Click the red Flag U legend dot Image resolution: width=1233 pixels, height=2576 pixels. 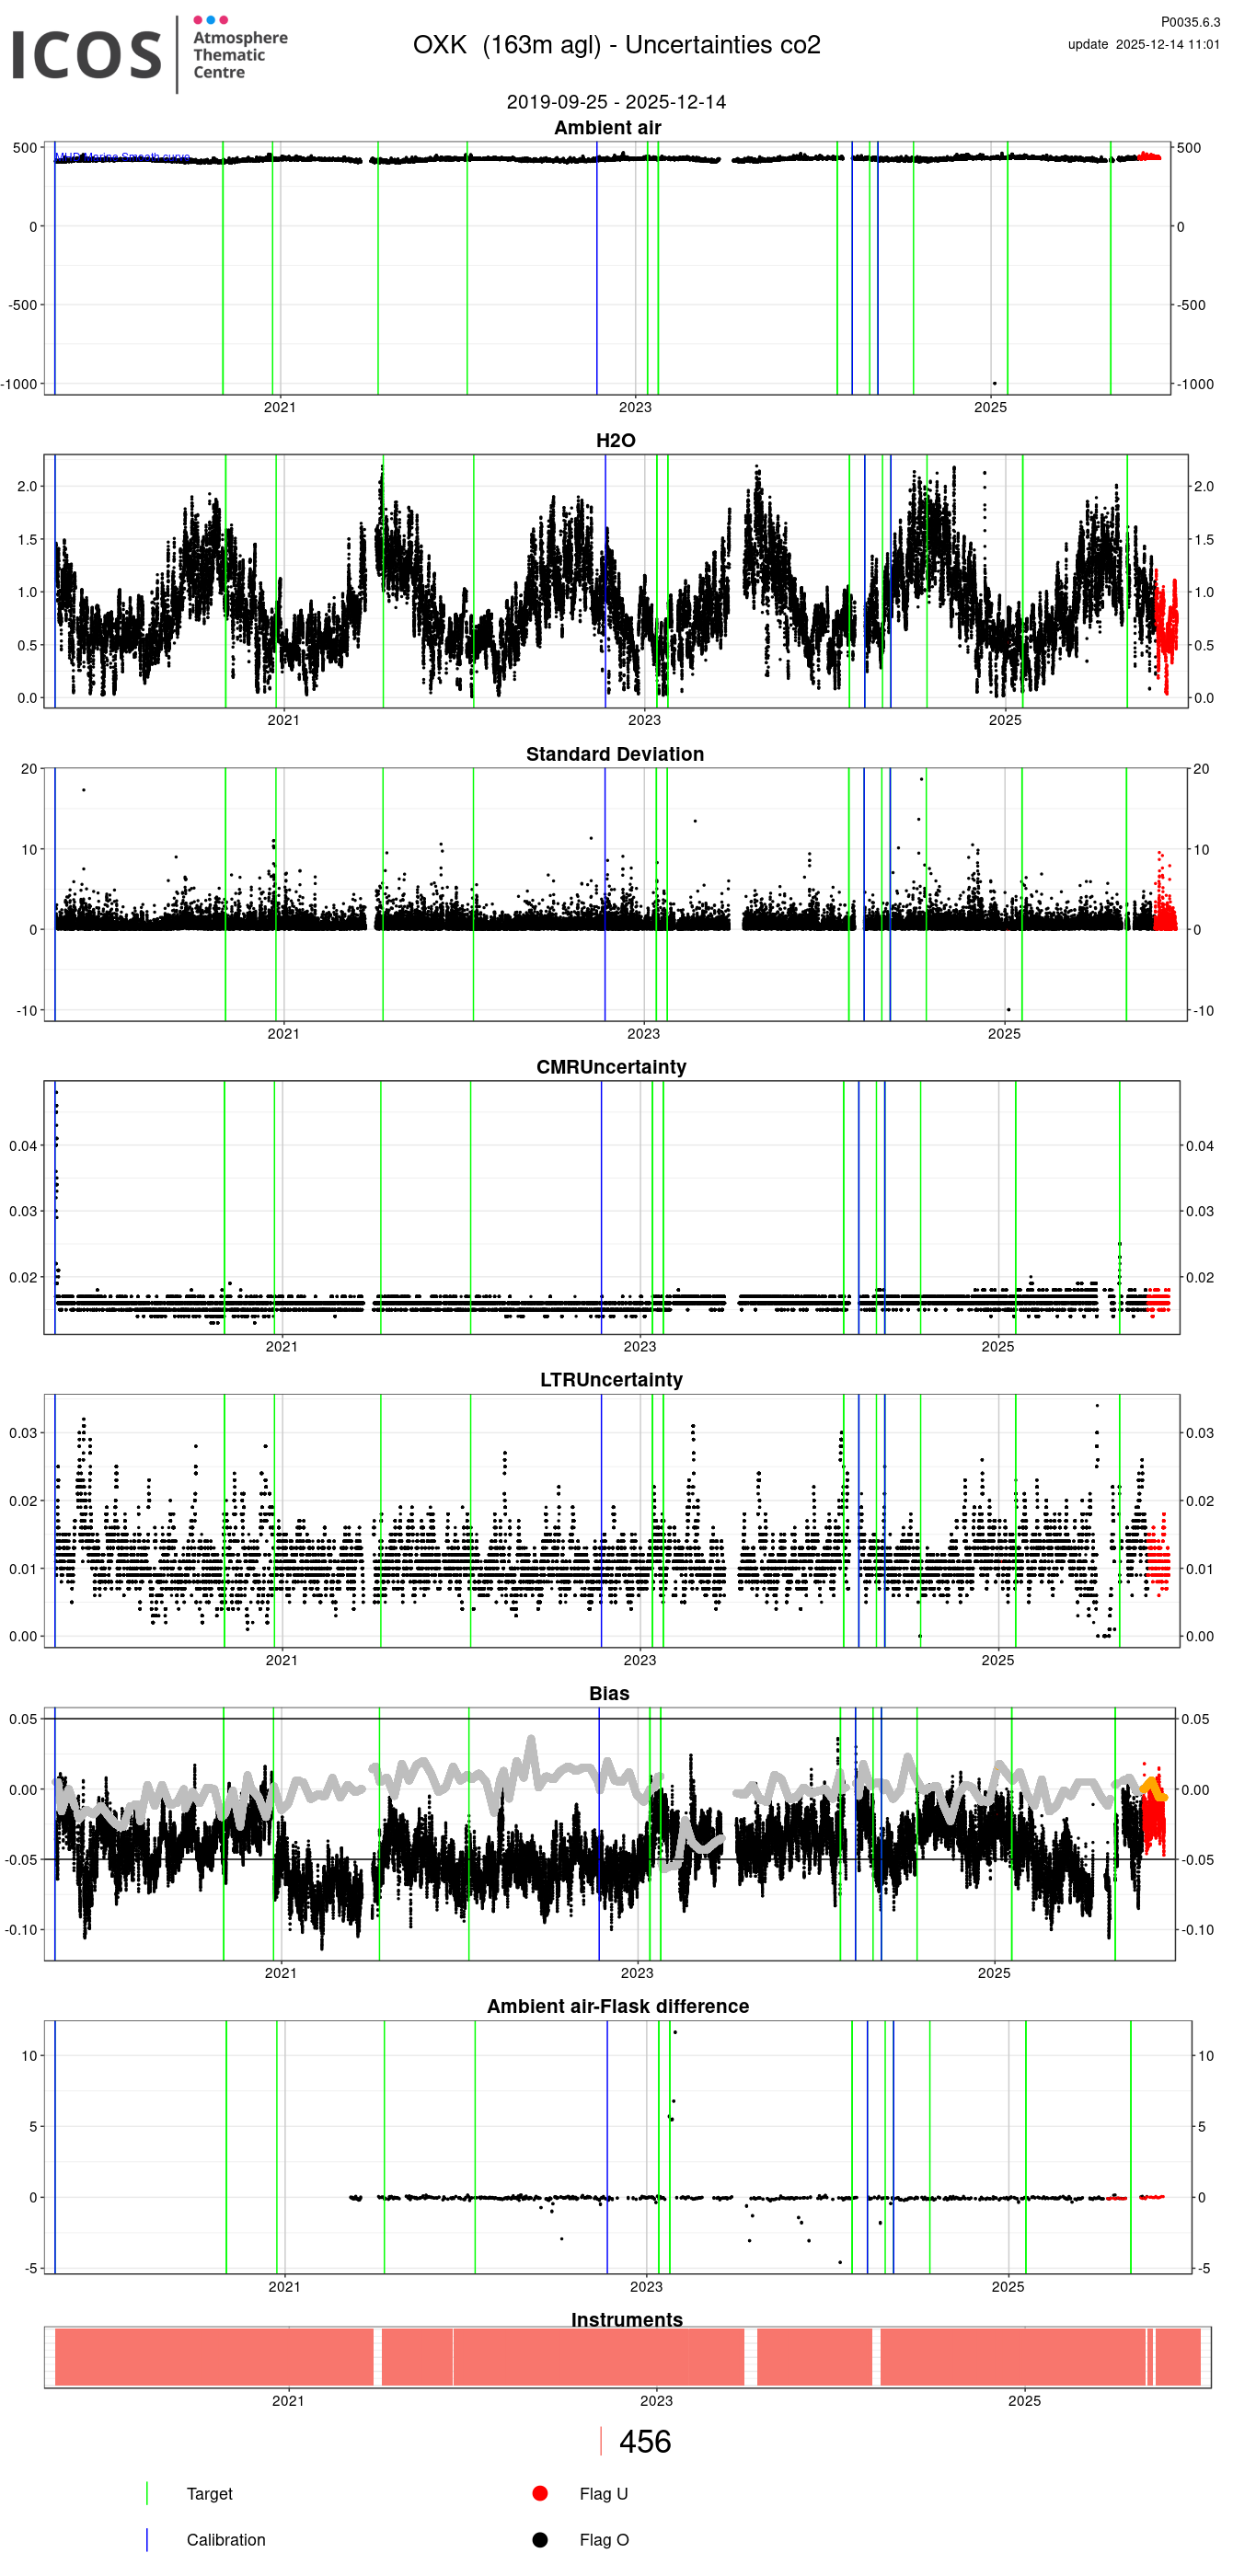540,2493
